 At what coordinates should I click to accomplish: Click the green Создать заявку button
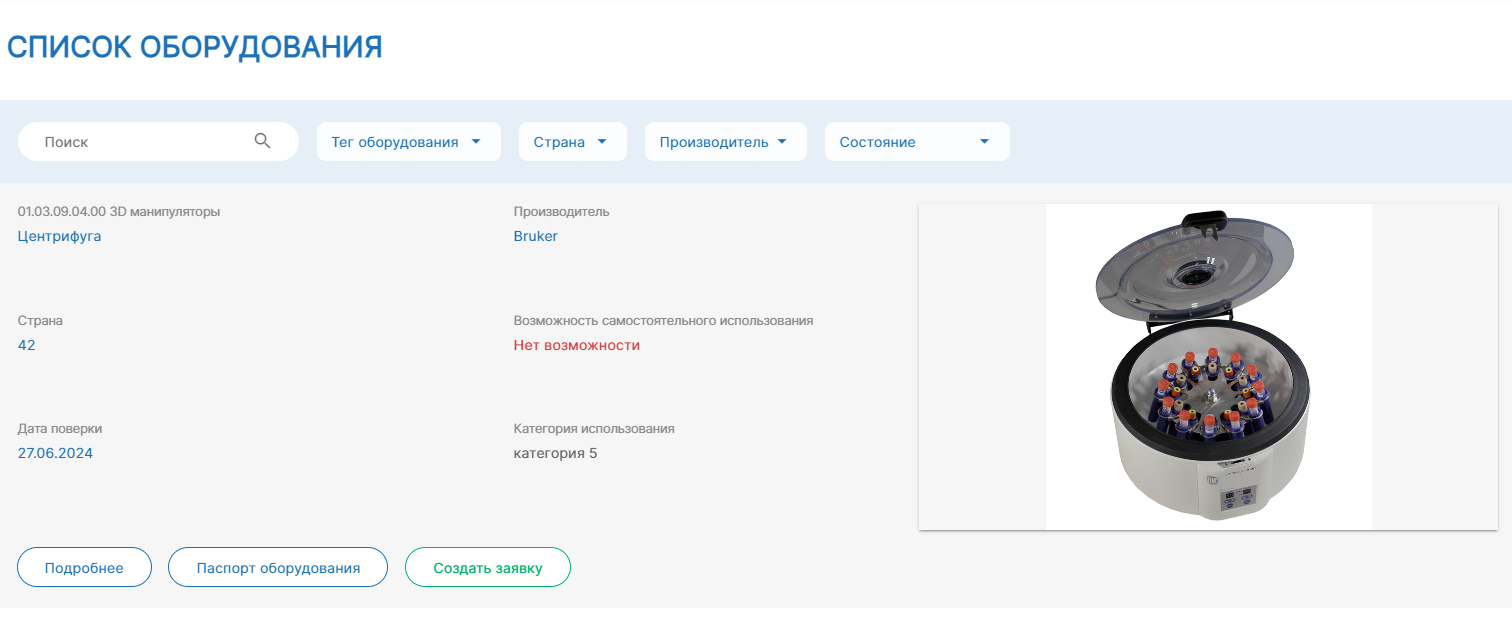pyautogui.click(x=488, y=568)
